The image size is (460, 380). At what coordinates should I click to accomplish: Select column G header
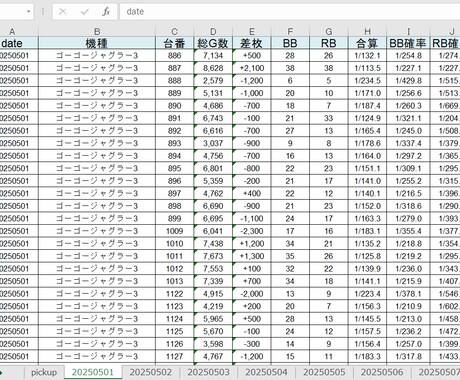click(x=329, y=32)
